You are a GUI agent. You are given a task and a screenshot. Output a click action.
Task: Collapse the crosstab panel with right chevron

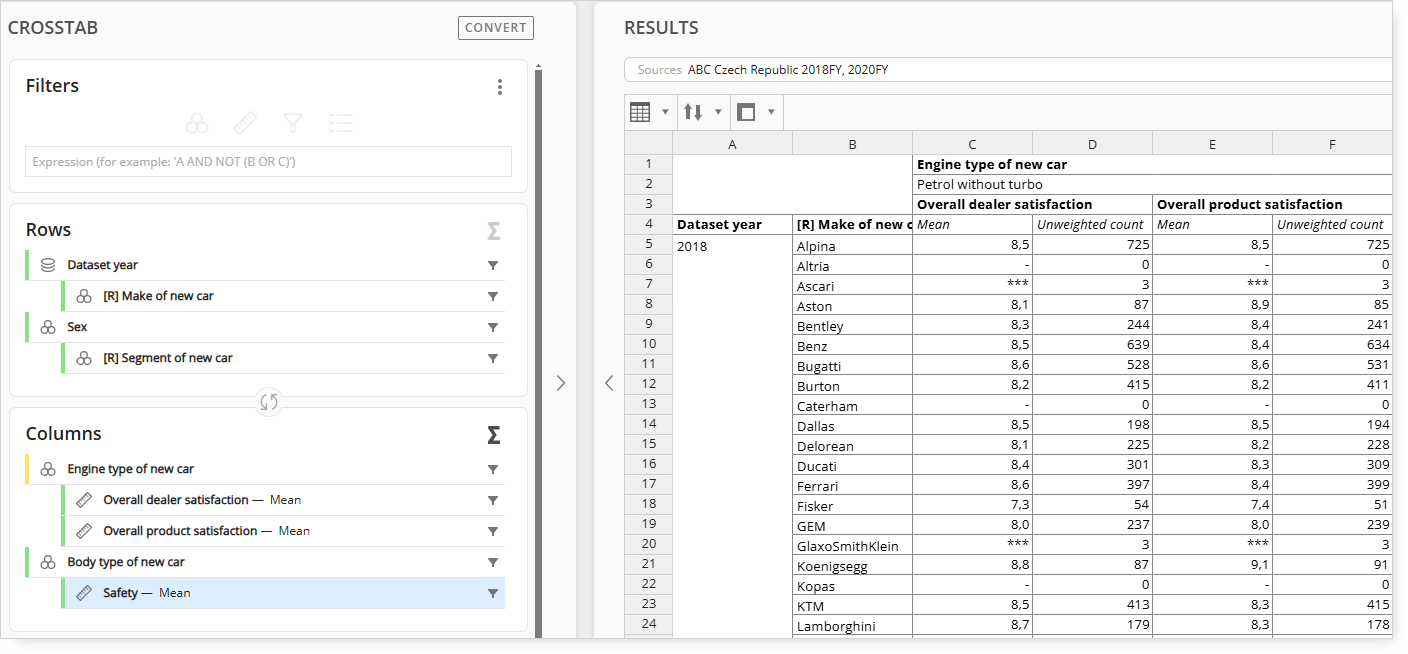coord(560,383)
